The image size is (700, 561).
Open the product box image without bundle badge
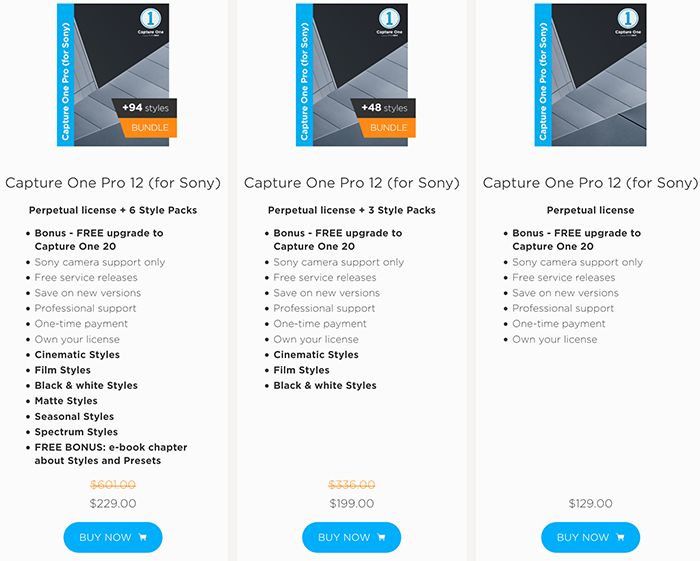(x=590, y=75)
